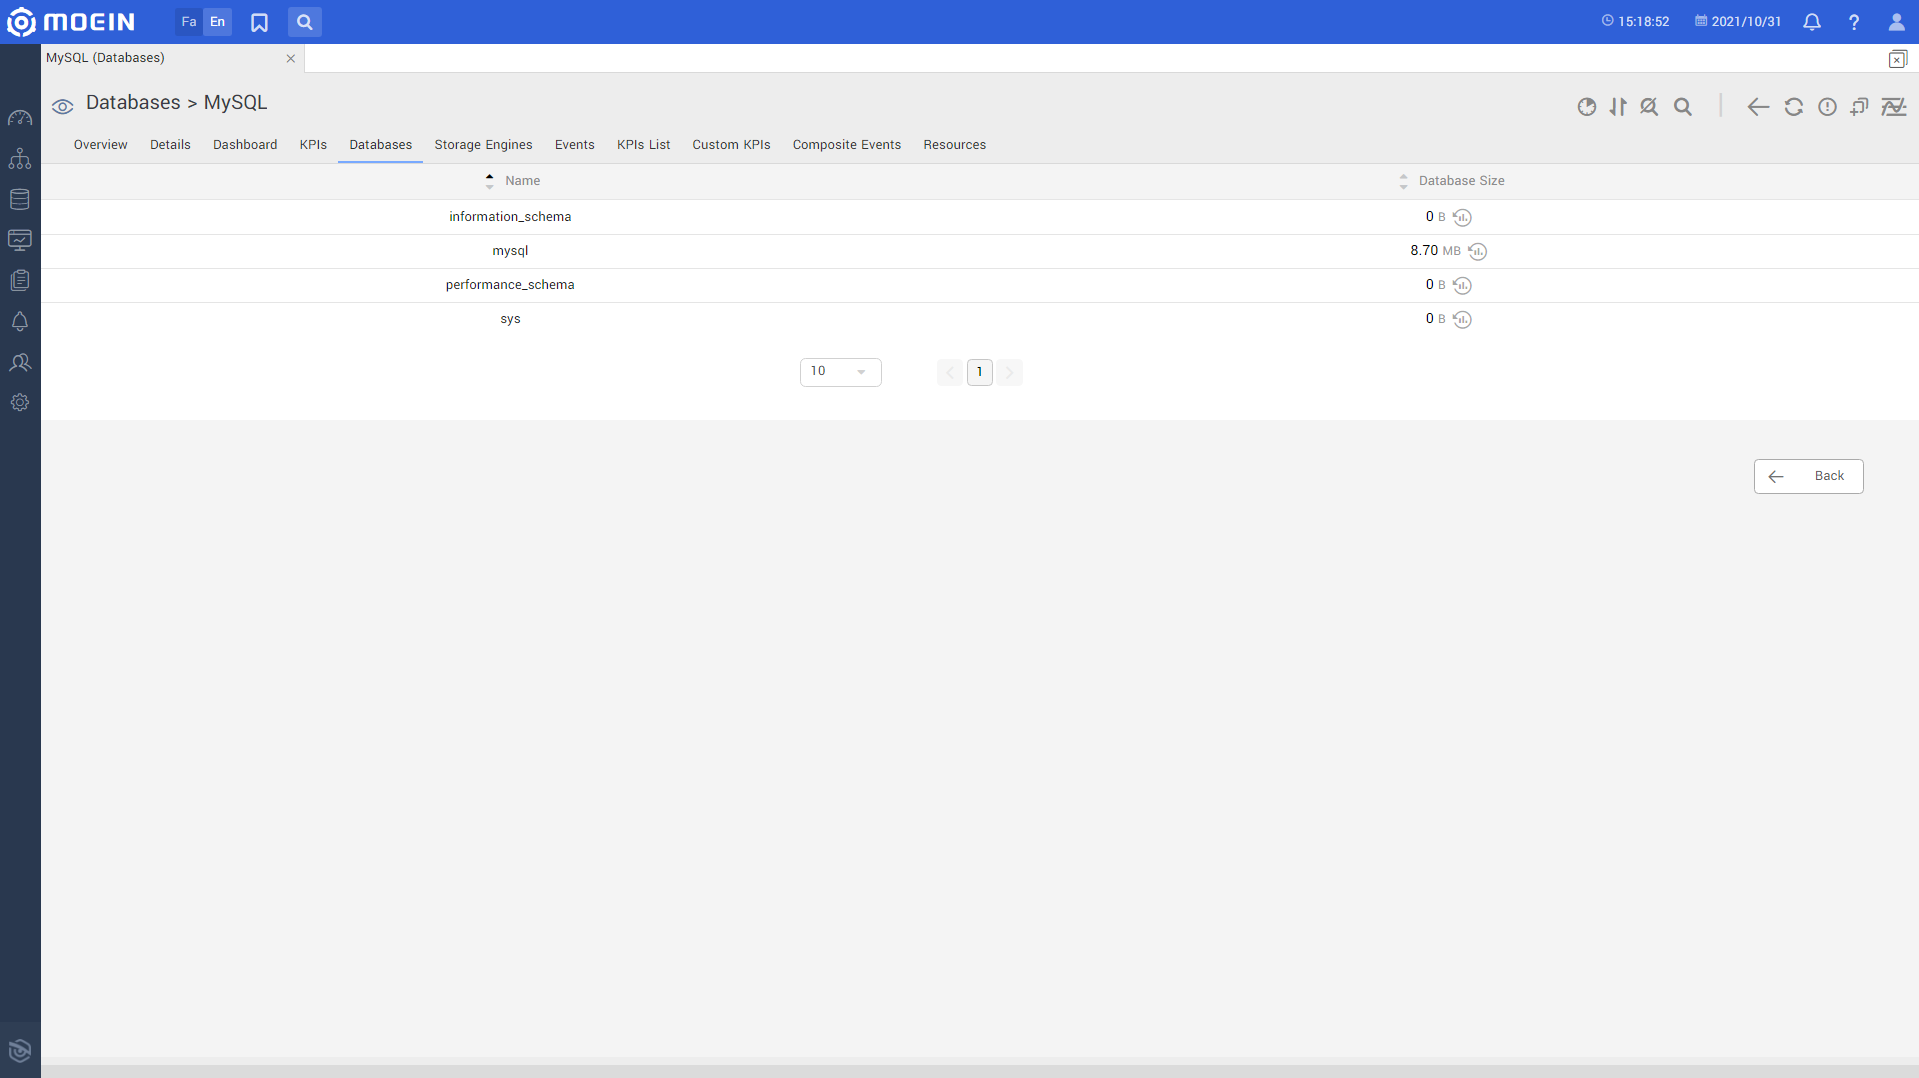Click the date 2021/10/31
The width and height of the screenshot is (1919, 1078).
point(1738,21)
